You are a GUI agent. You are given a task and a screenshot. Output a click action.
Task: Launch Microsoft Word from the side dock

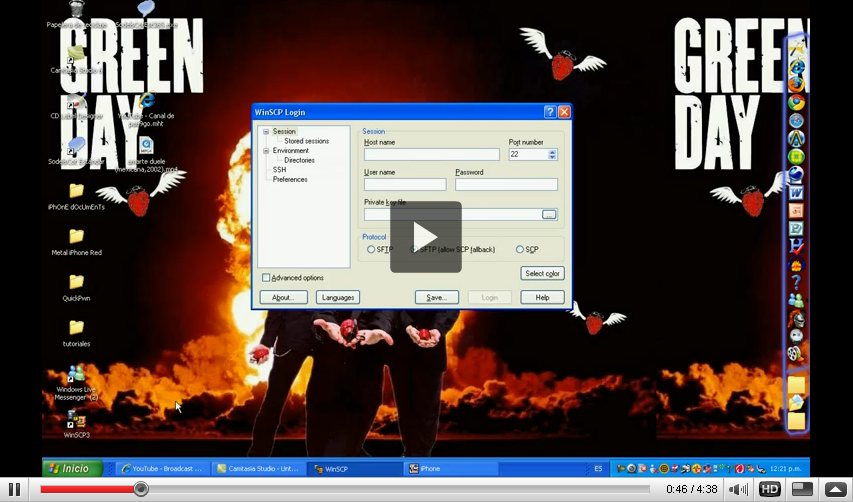coord(796,193)
